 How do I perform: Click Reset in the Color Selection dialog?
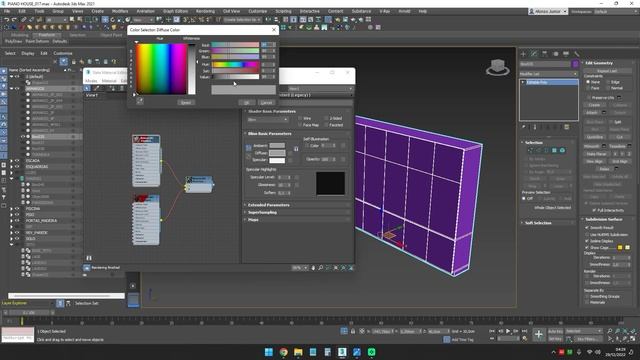point(186,102)
